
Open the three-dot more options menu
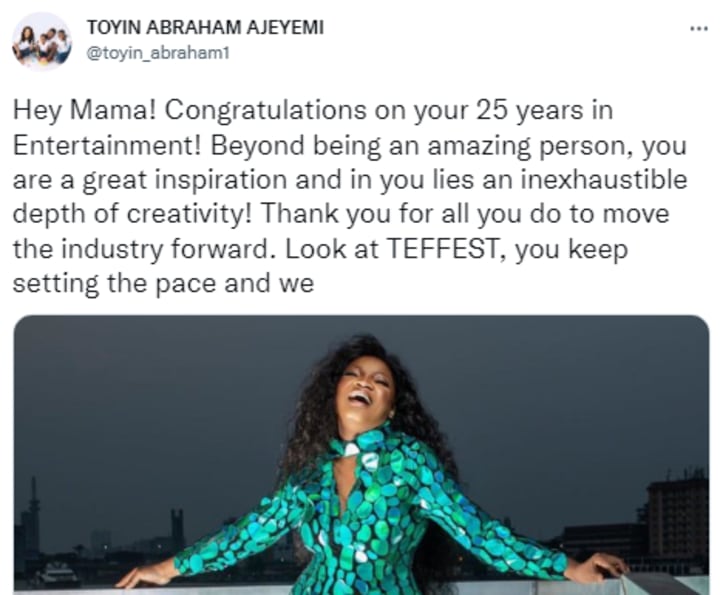click(698, 29)
